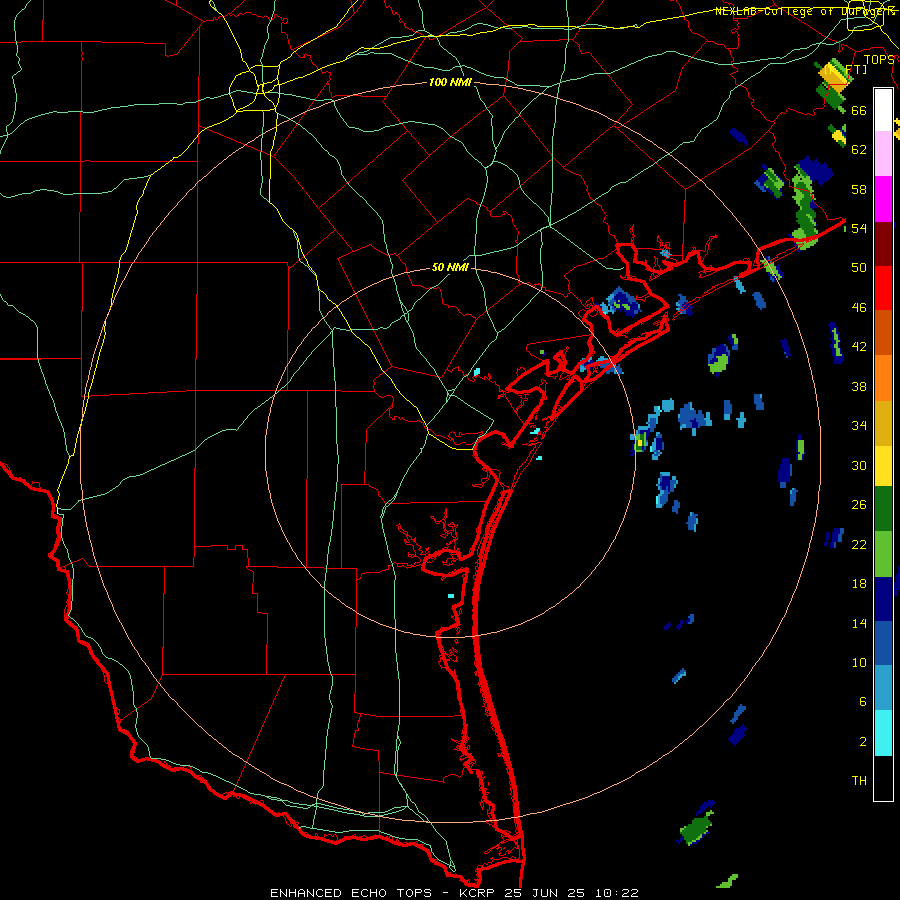Click the legend value "30"

point(859,465)
